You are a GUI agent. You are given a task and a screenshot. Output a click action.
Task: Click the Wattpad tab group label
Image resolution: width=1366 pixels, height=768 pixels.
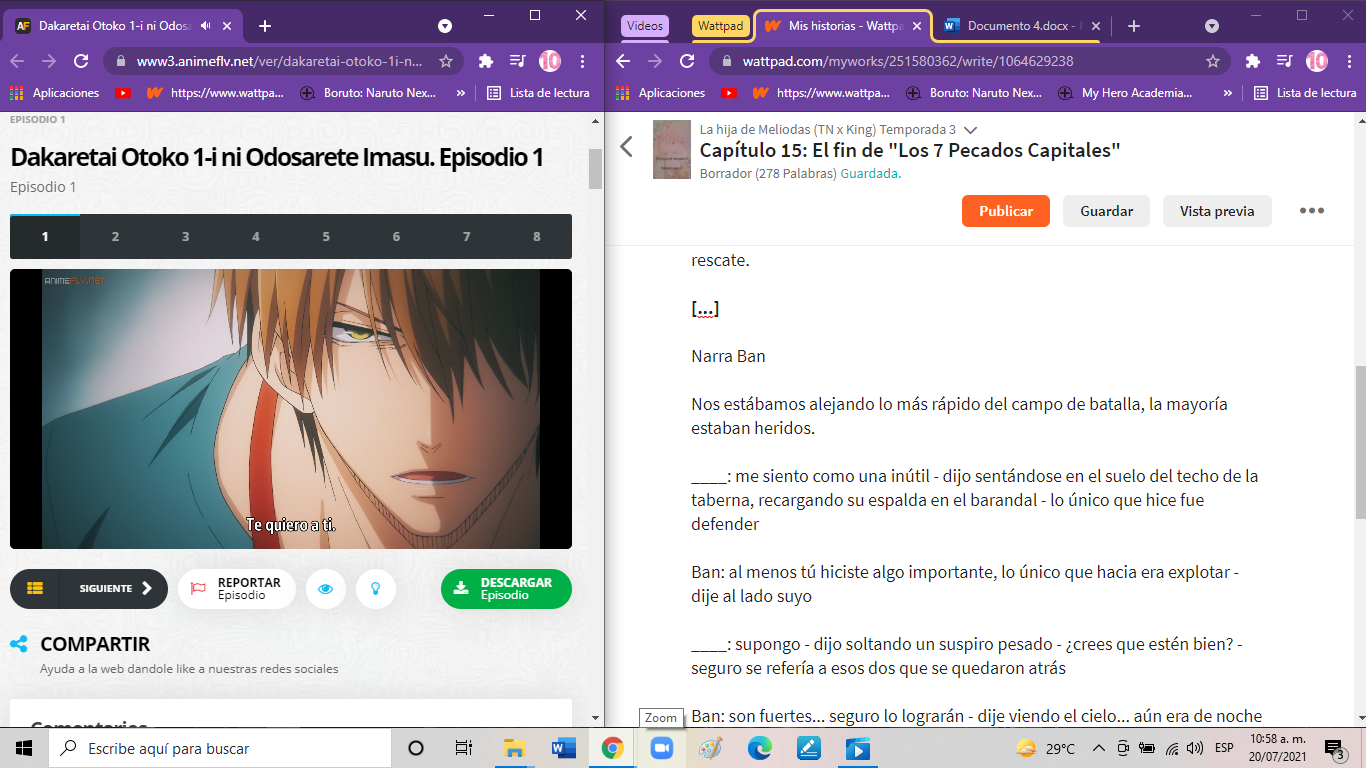pyautogui.click(x=720, y=26)
